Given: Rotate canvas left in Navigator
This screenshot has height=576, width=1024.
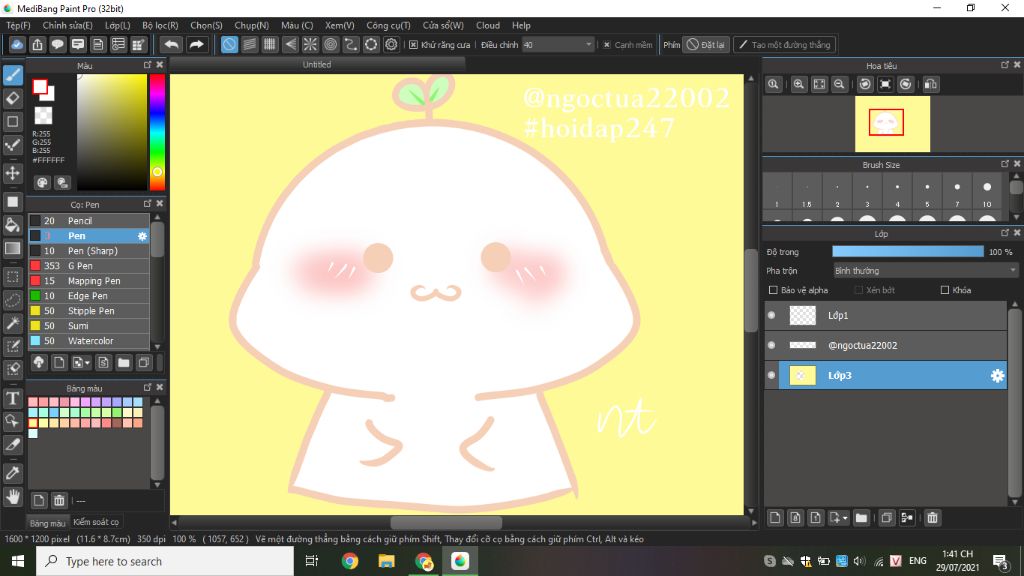Looking at the screenshot, I should pos(865,84).
